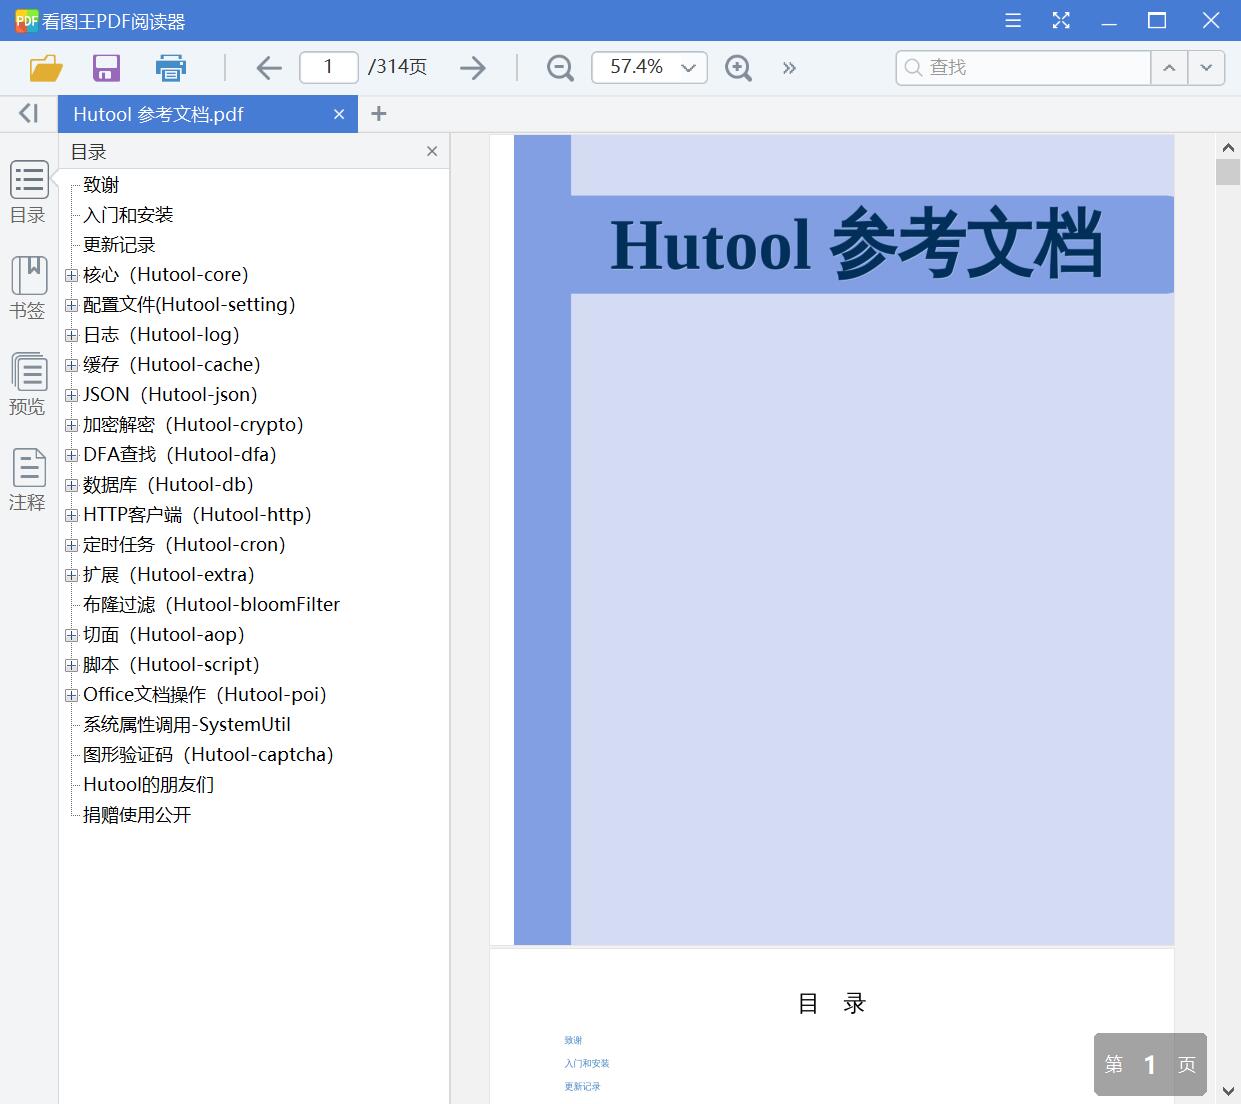1241x1104 pixels.
Task: Click the 查找 search box
Action: tap(1023, 67)
